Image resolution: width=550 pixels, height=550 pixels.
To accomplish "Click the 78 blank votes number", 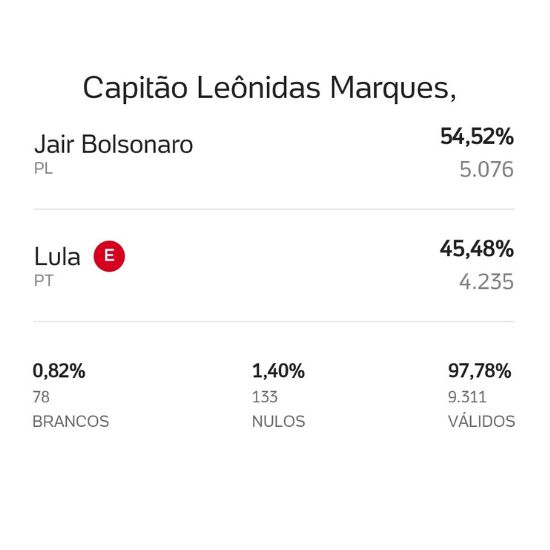I will 41,397.
